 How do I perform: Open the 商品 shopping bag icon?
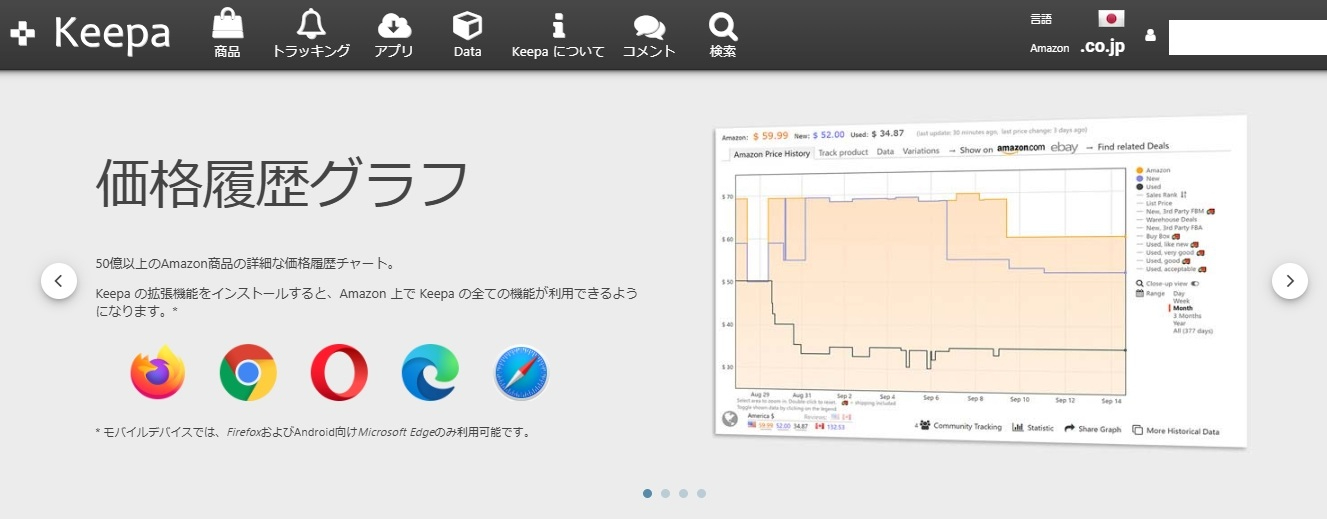[x=227, y=24]
